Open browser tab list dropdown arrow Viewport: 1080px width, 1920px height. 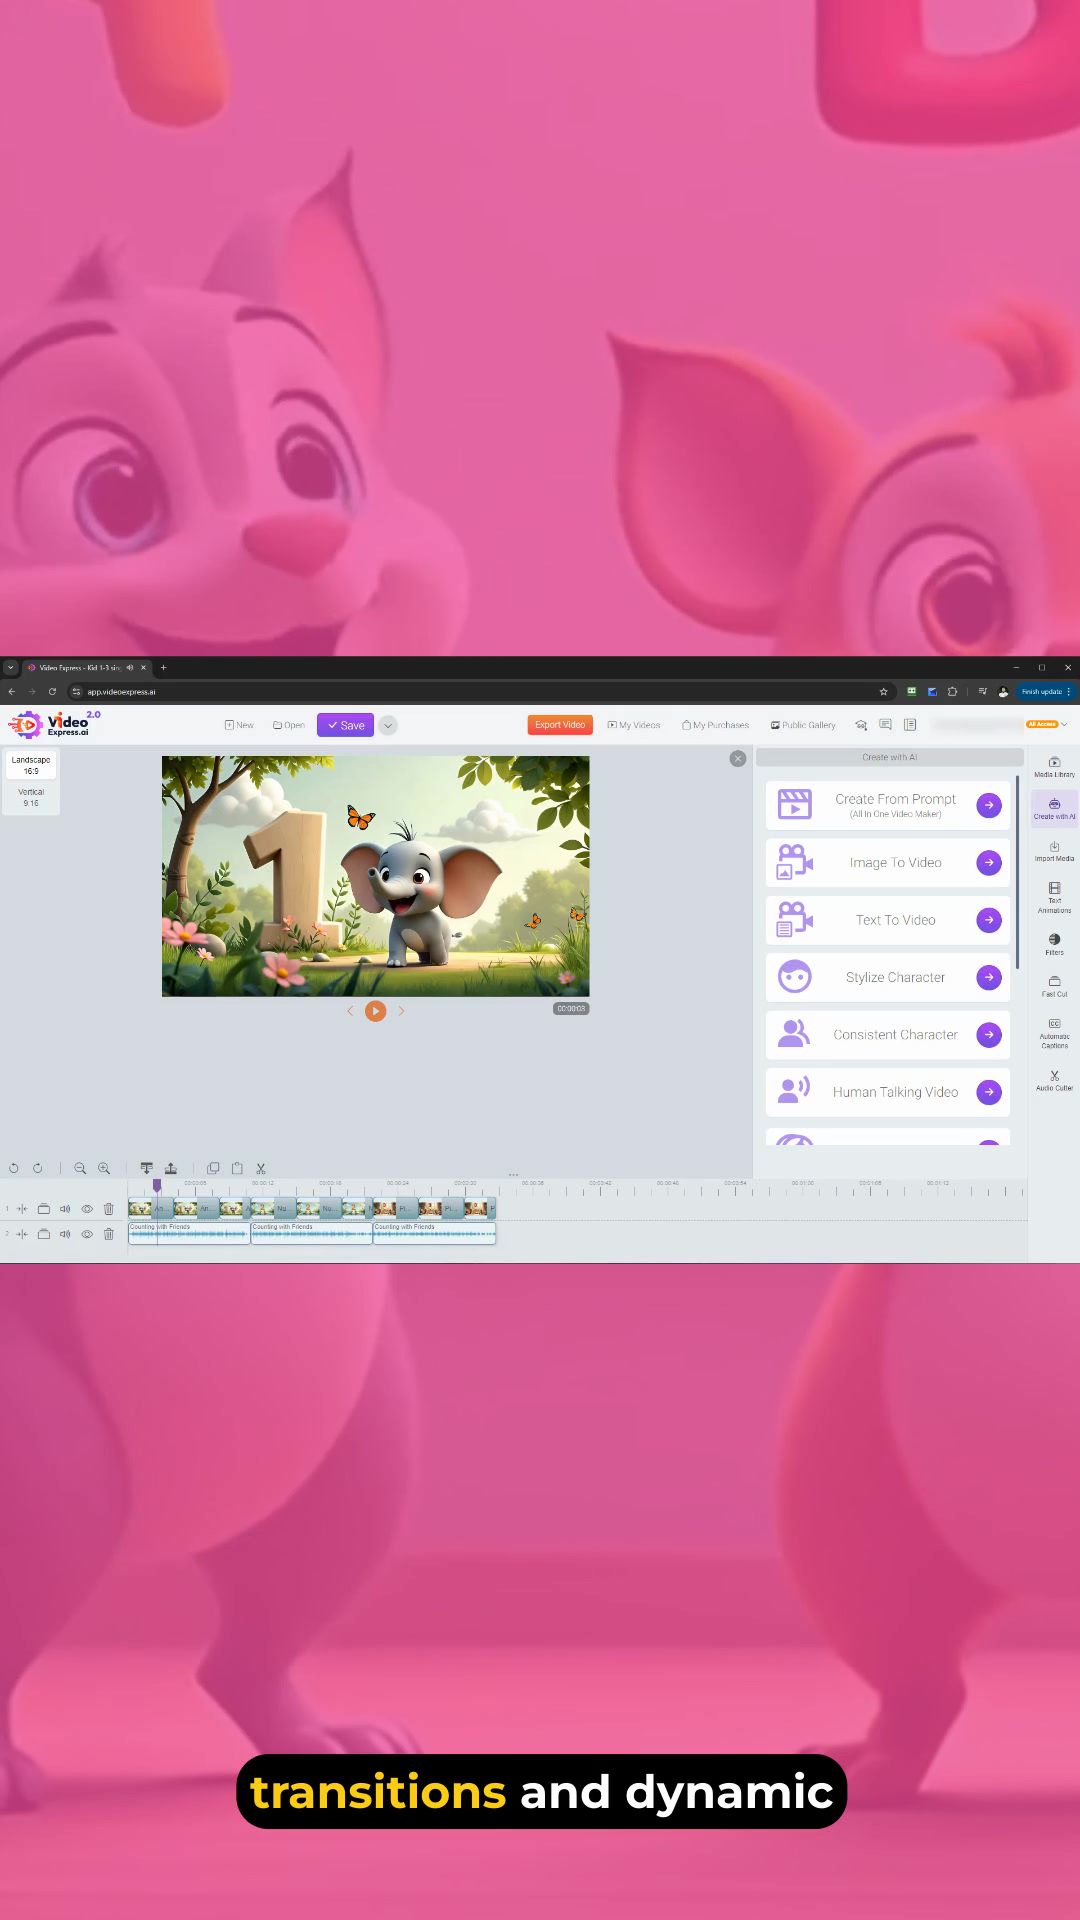11,667
